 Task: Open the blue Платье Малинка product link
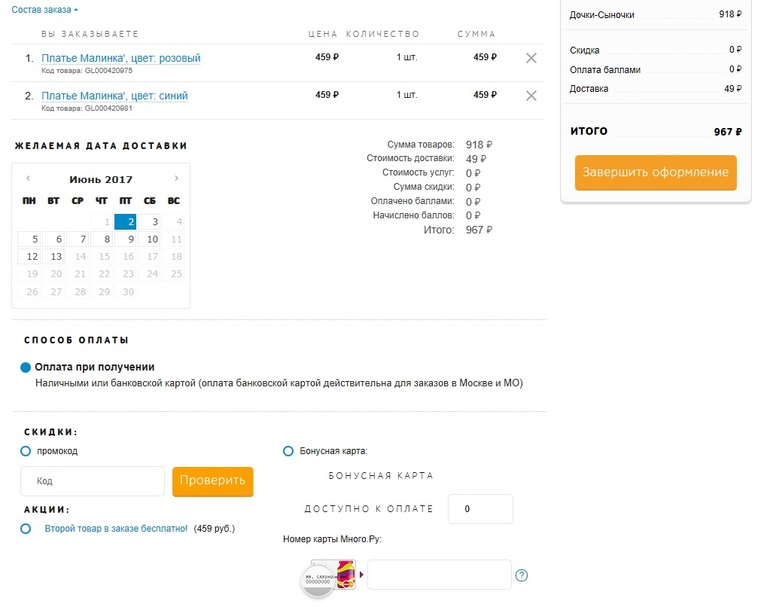[114, 96]
